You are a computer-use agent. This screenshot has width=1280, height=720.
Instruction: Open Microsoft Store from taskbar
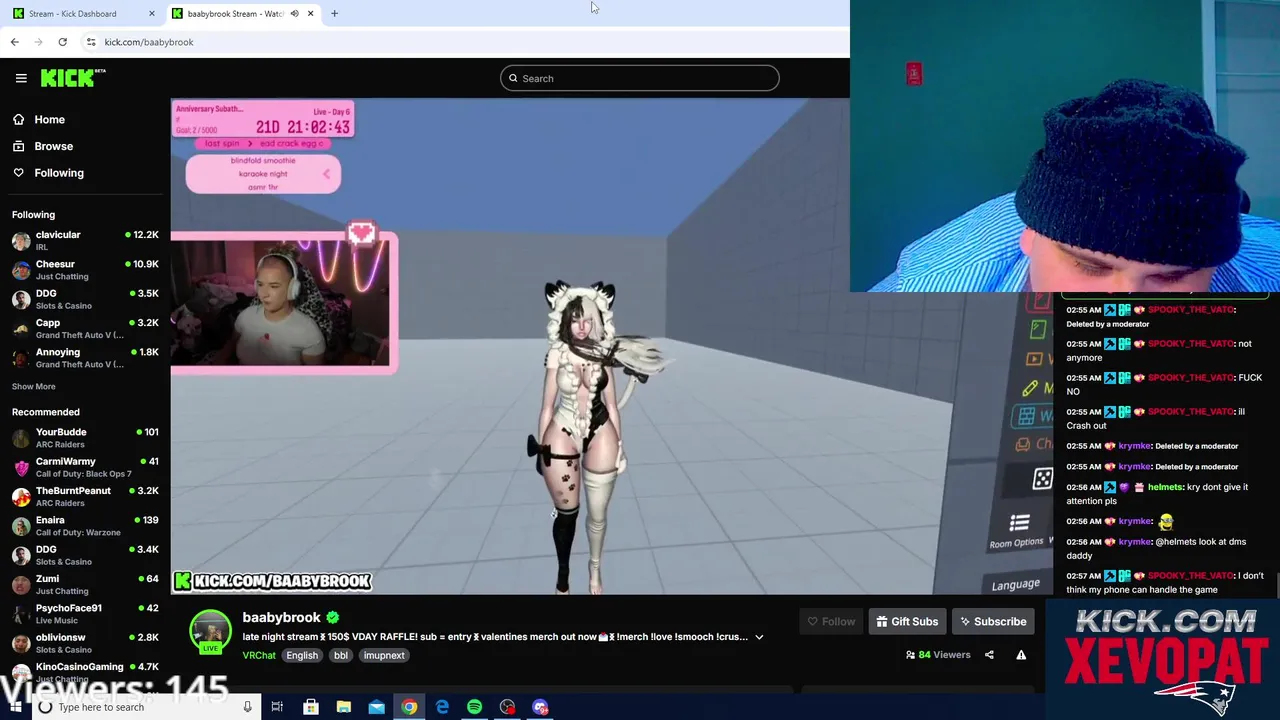coord(311,707)
